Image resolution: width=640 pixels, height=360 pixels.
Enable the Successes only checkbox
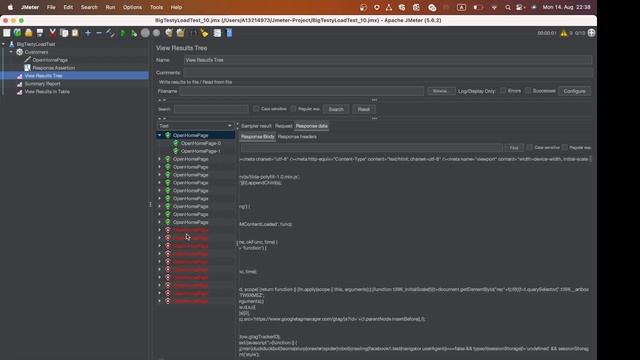point(528,91)
